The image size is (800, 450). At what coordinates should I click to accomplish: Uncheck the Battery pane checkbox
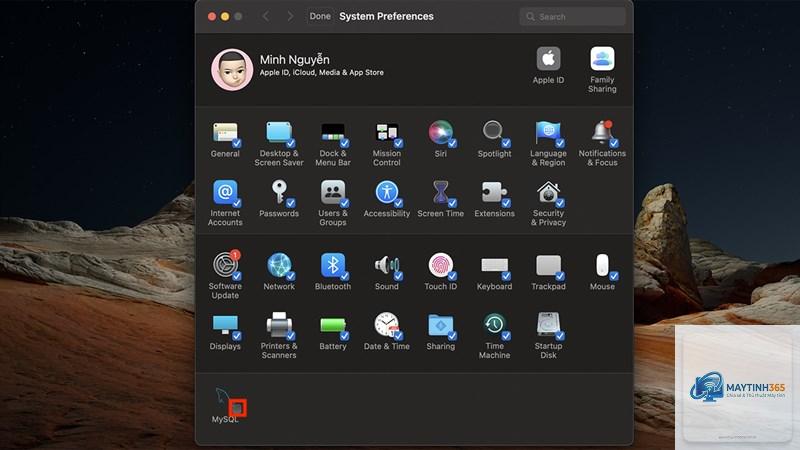tap(344, 336)
